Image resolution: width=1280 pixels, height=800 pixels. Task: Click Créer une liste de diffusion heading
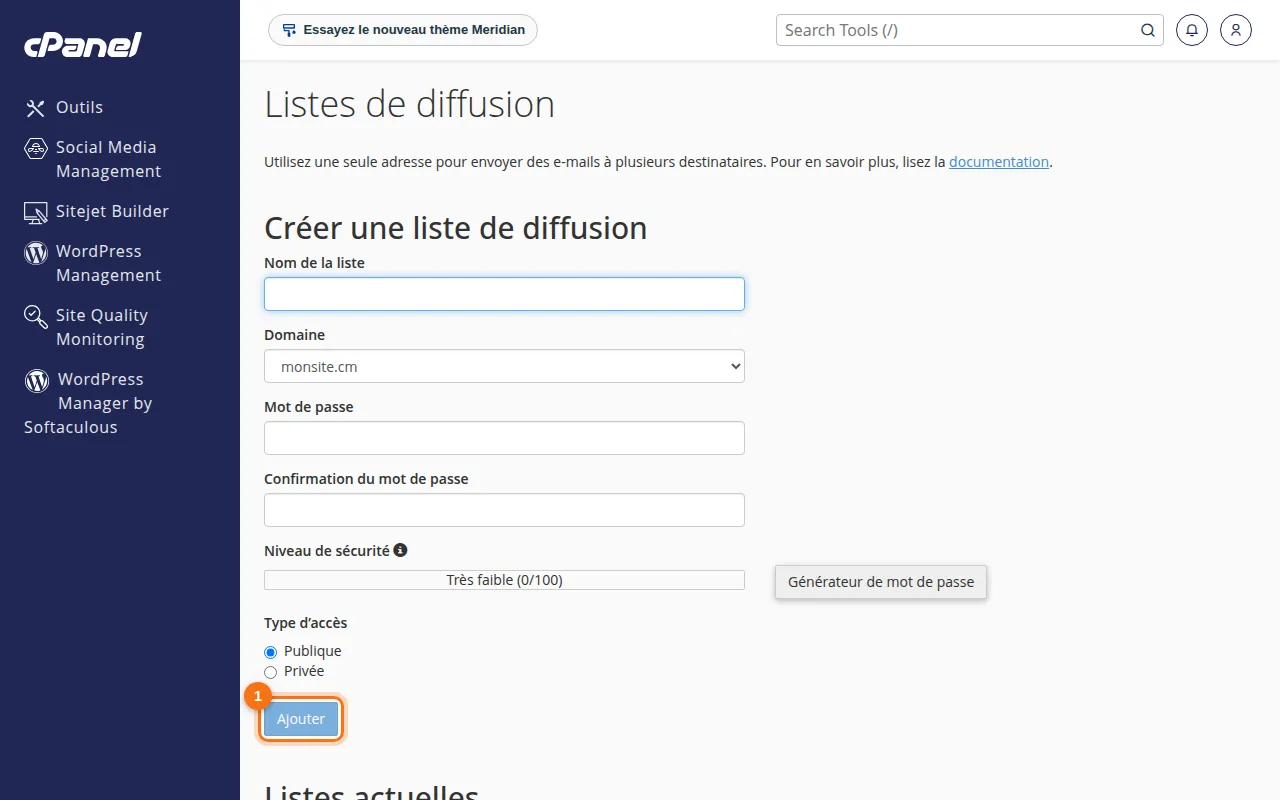click(455, 228)
